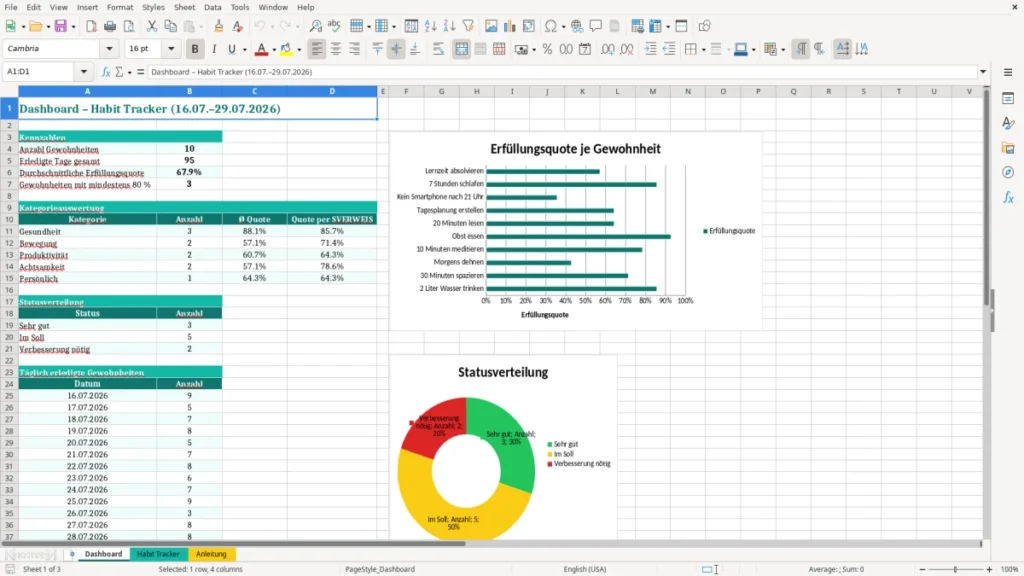1024x576 pixels.
Task: Toggle Wrap Text
Action: pos(438,49)
